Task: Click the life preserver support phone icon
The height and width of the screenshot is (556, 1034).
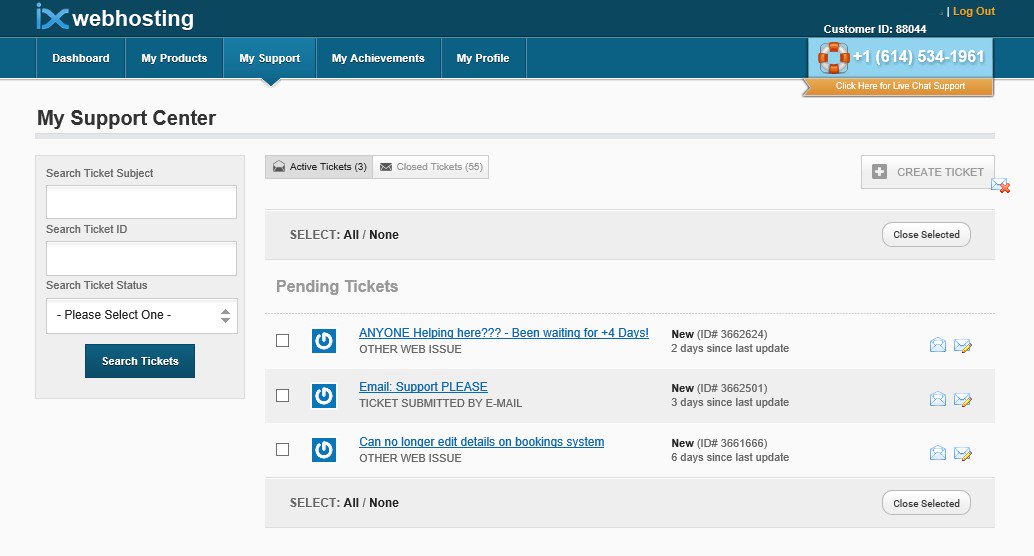Action: [x=834, y=57]
